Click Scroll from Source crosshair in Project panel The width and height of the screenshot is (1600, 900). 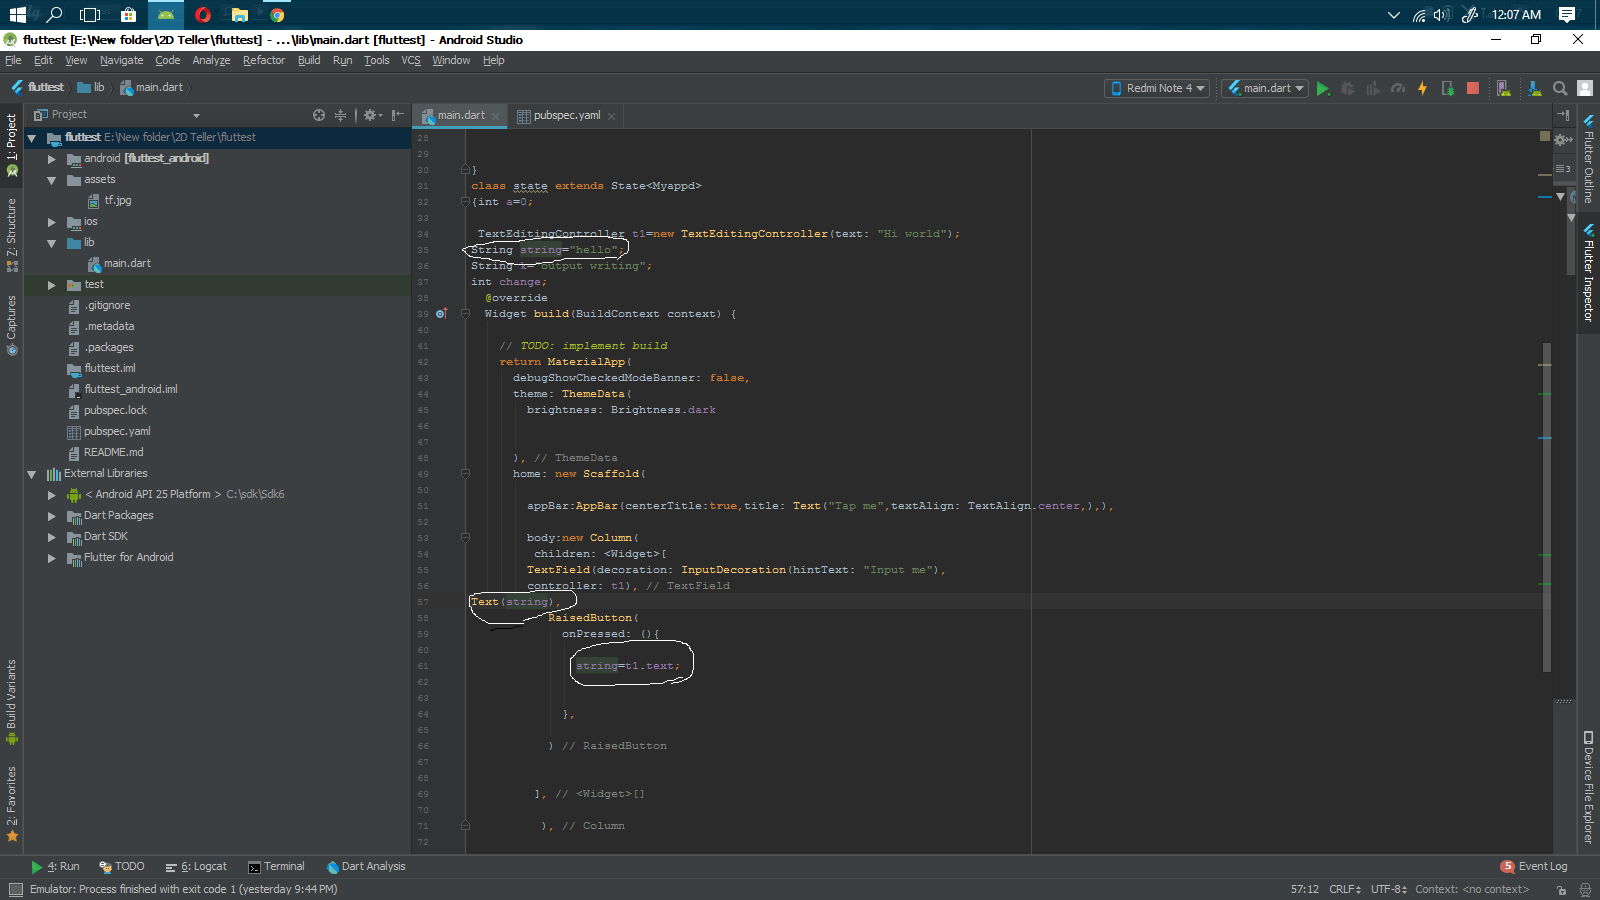coord(318,115)
